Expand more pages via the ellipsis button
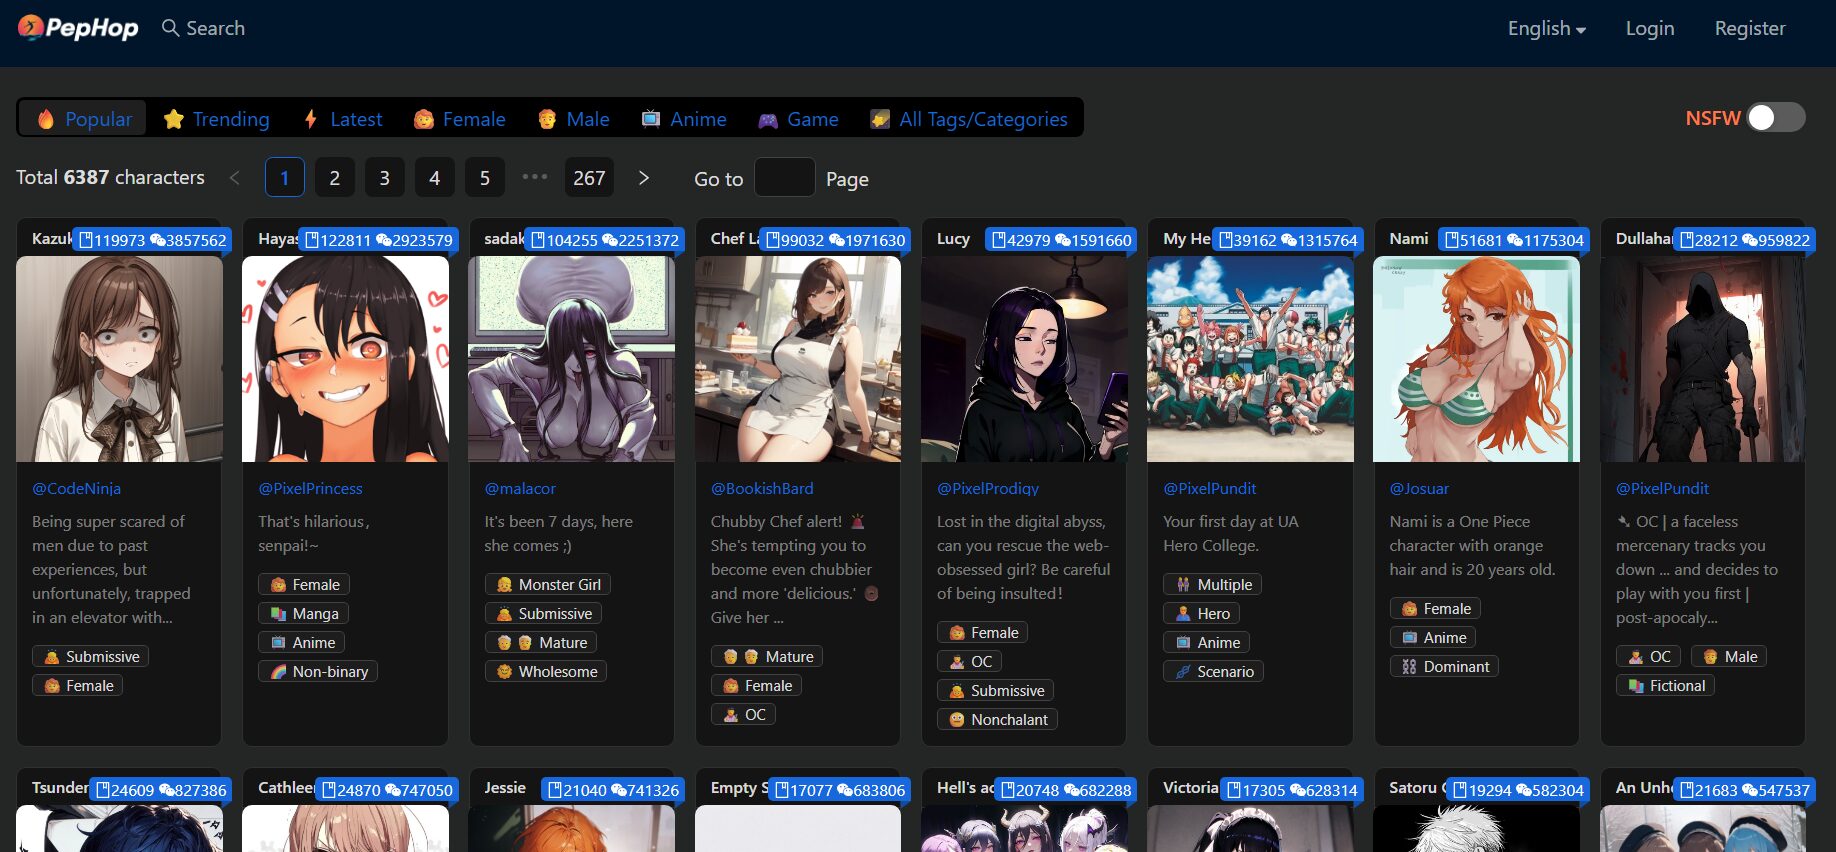 pyautogui.click(x=535, y=177)
